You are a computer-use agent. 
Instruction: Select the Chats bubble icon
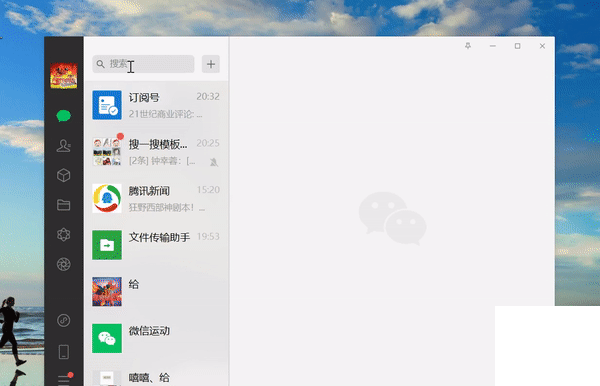pos(64,116)
